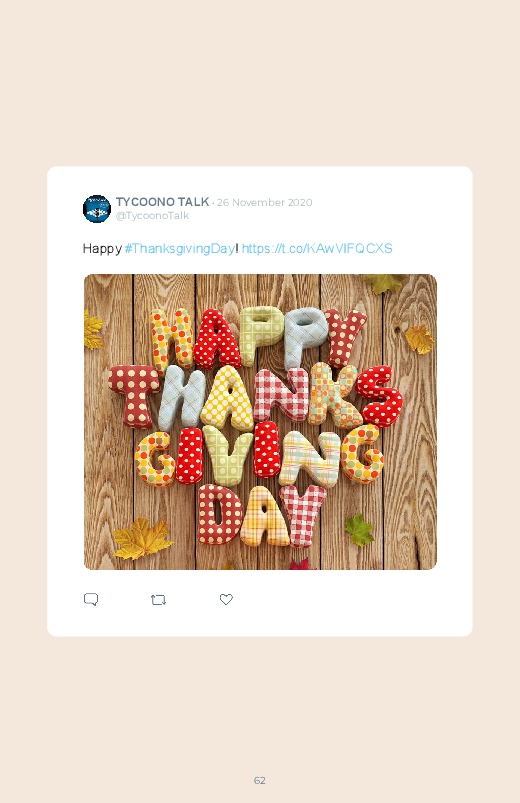520x803 pixels.
Task: Click the fabric DAY word in image
Action: [261, 516]
